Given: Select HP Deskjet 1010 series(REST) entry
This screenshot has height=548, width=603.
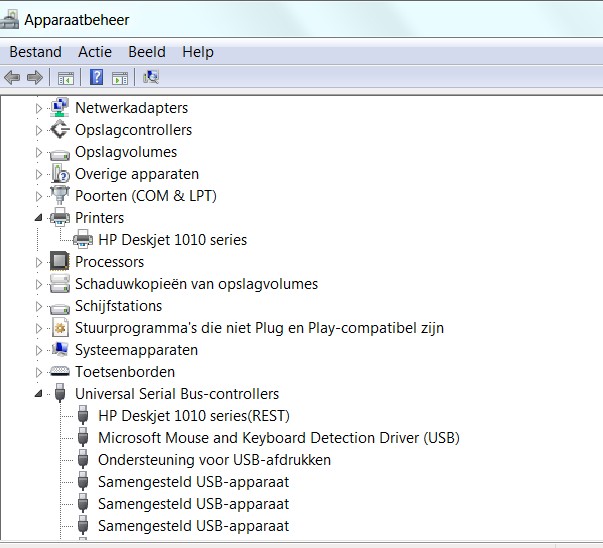Looking at the screenshot, I should click(194, 416).
